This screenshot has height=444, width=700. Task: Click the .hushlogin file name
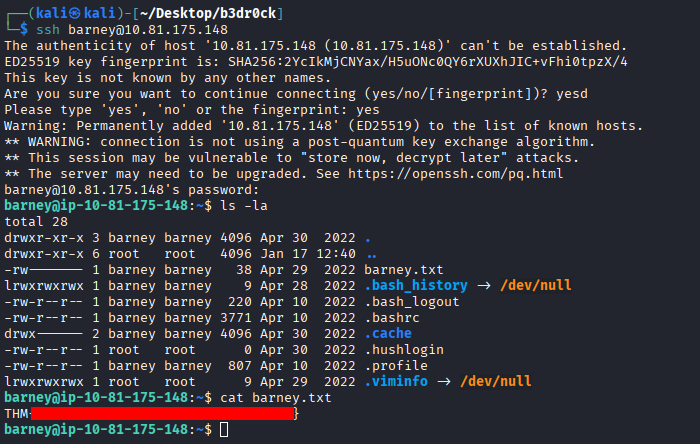click(404, 349)
